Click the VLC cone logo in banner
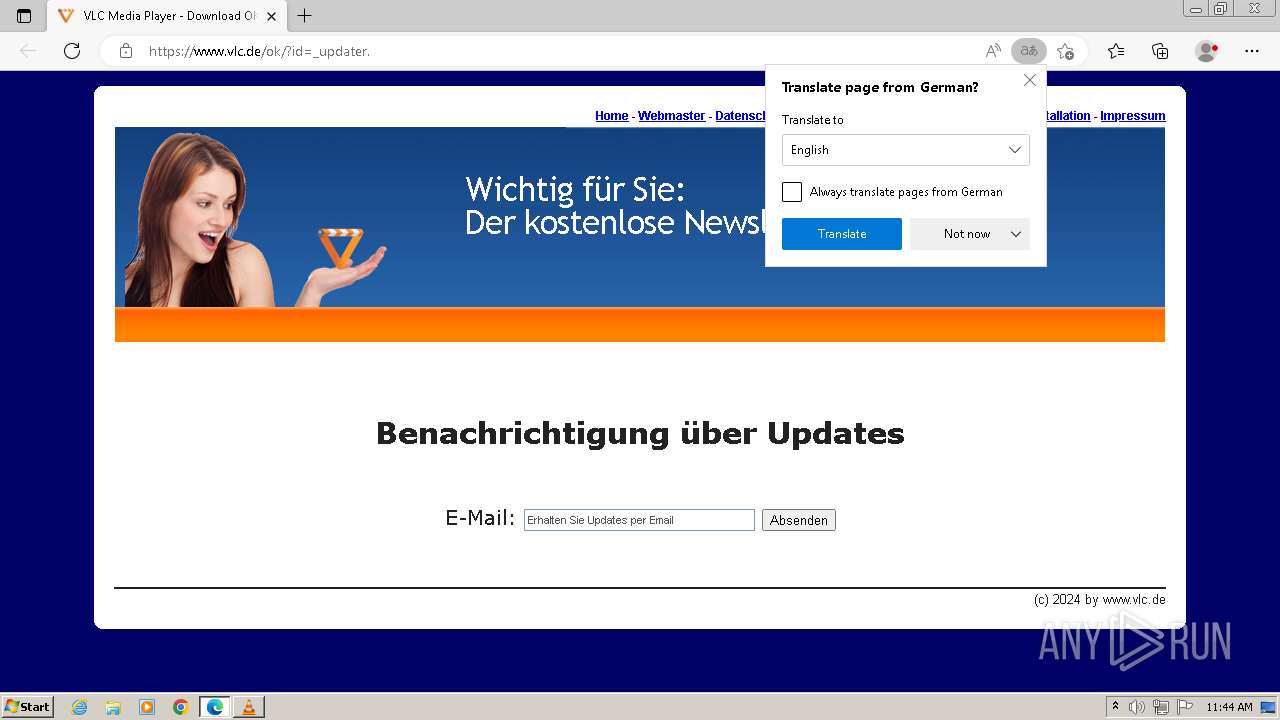 (341, 248)
